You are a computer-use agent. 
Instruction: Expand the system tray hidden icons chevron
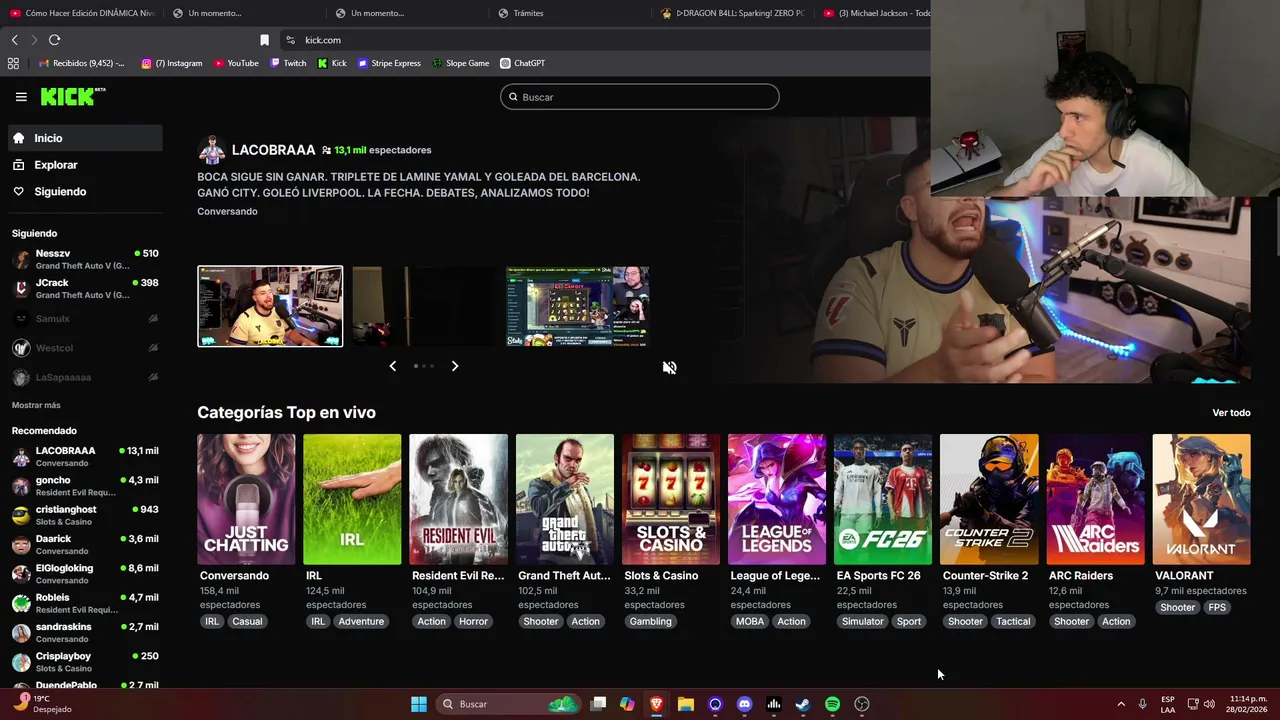(x=1120, y=704)
